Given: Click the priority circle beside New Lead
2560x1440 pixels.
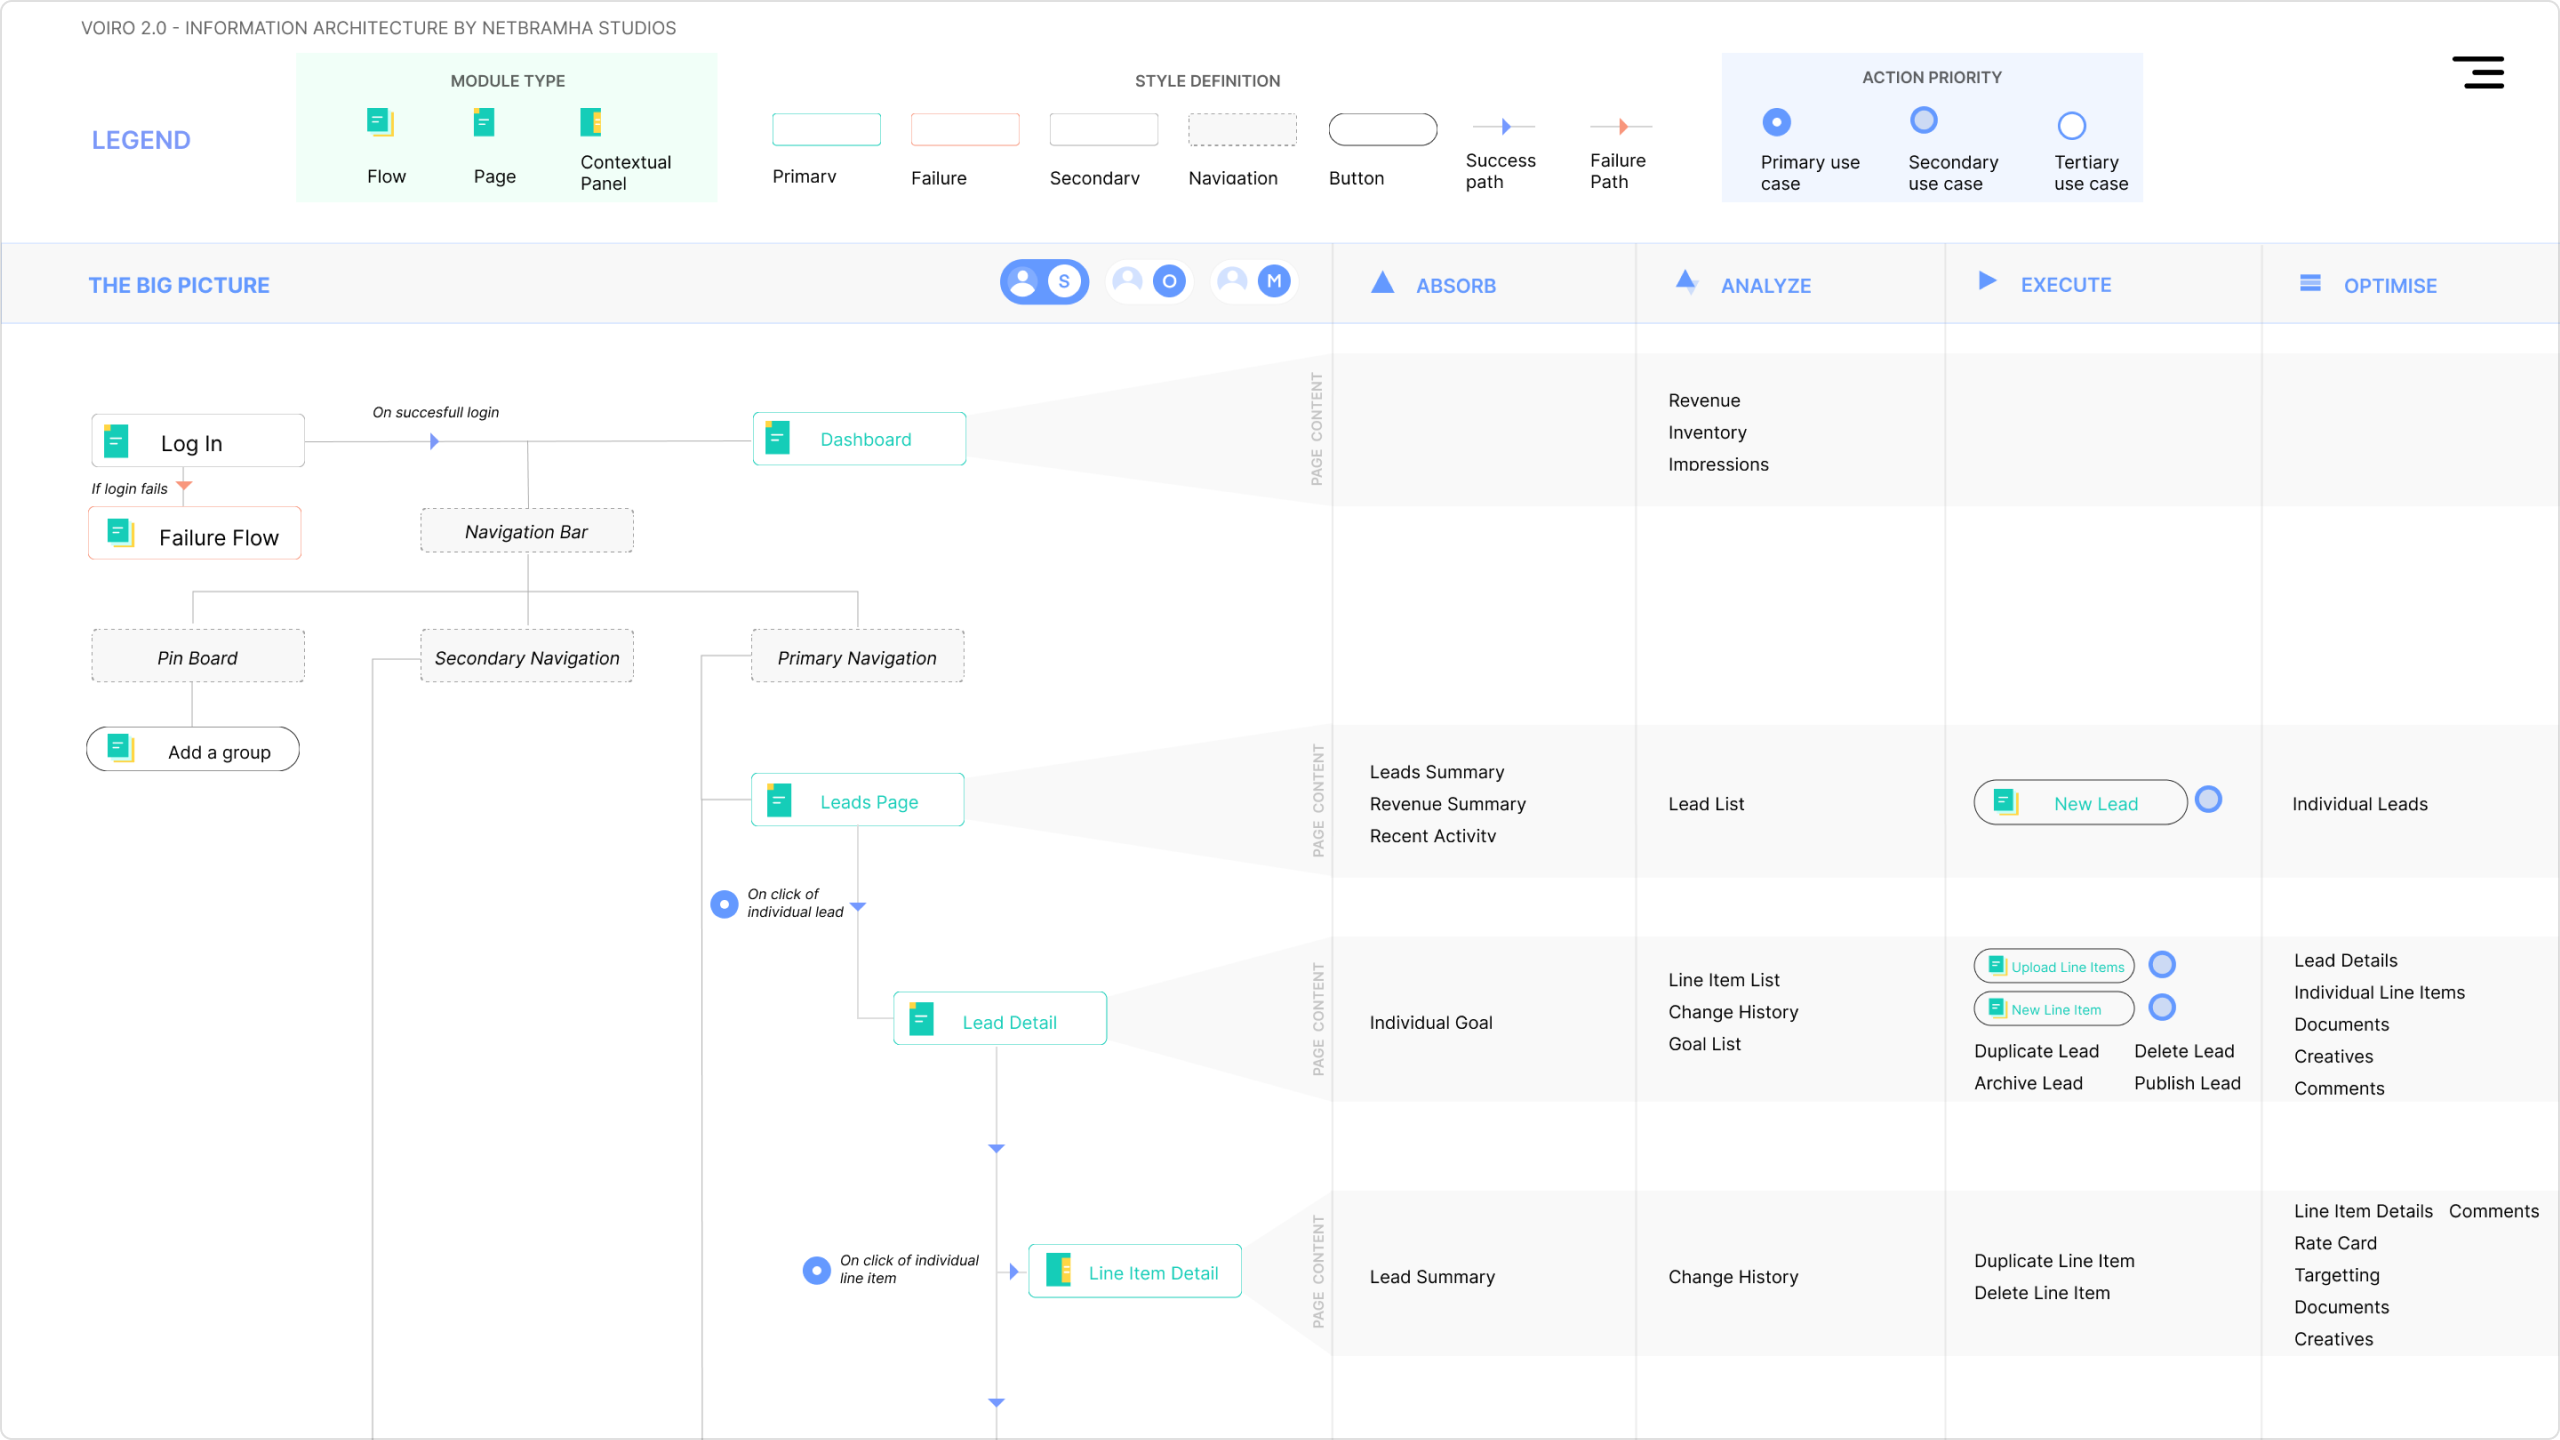Looking at the screenshot, I should click(2209, 800).
